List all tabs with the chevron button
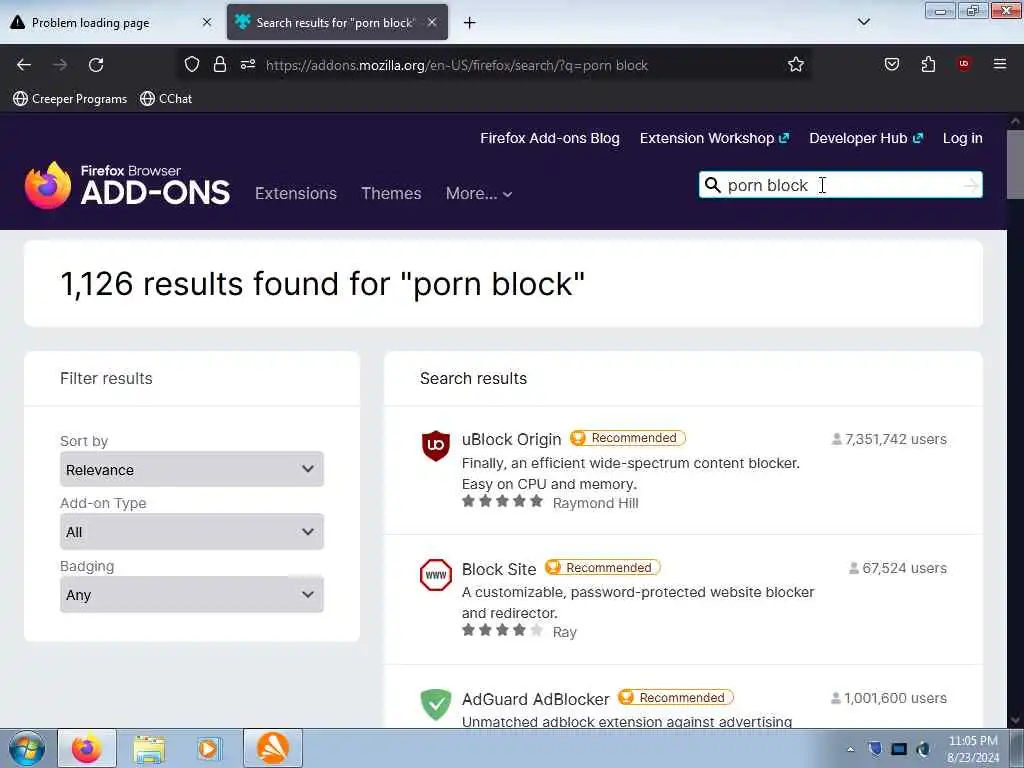1024x768 pixels. [863, 22]
